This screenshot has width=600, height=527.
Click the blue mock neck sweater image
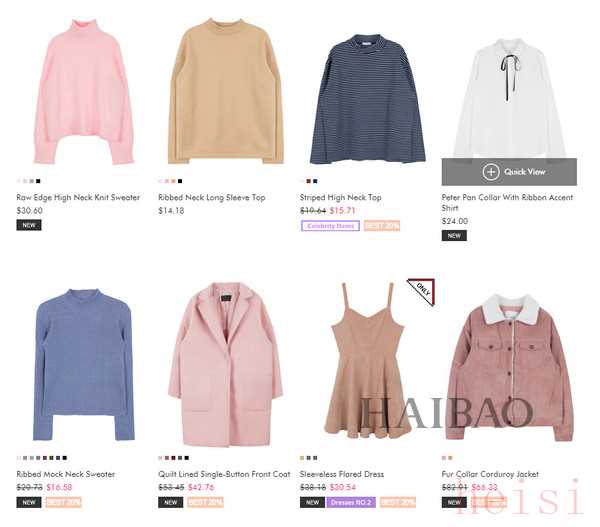coord(84,365)
